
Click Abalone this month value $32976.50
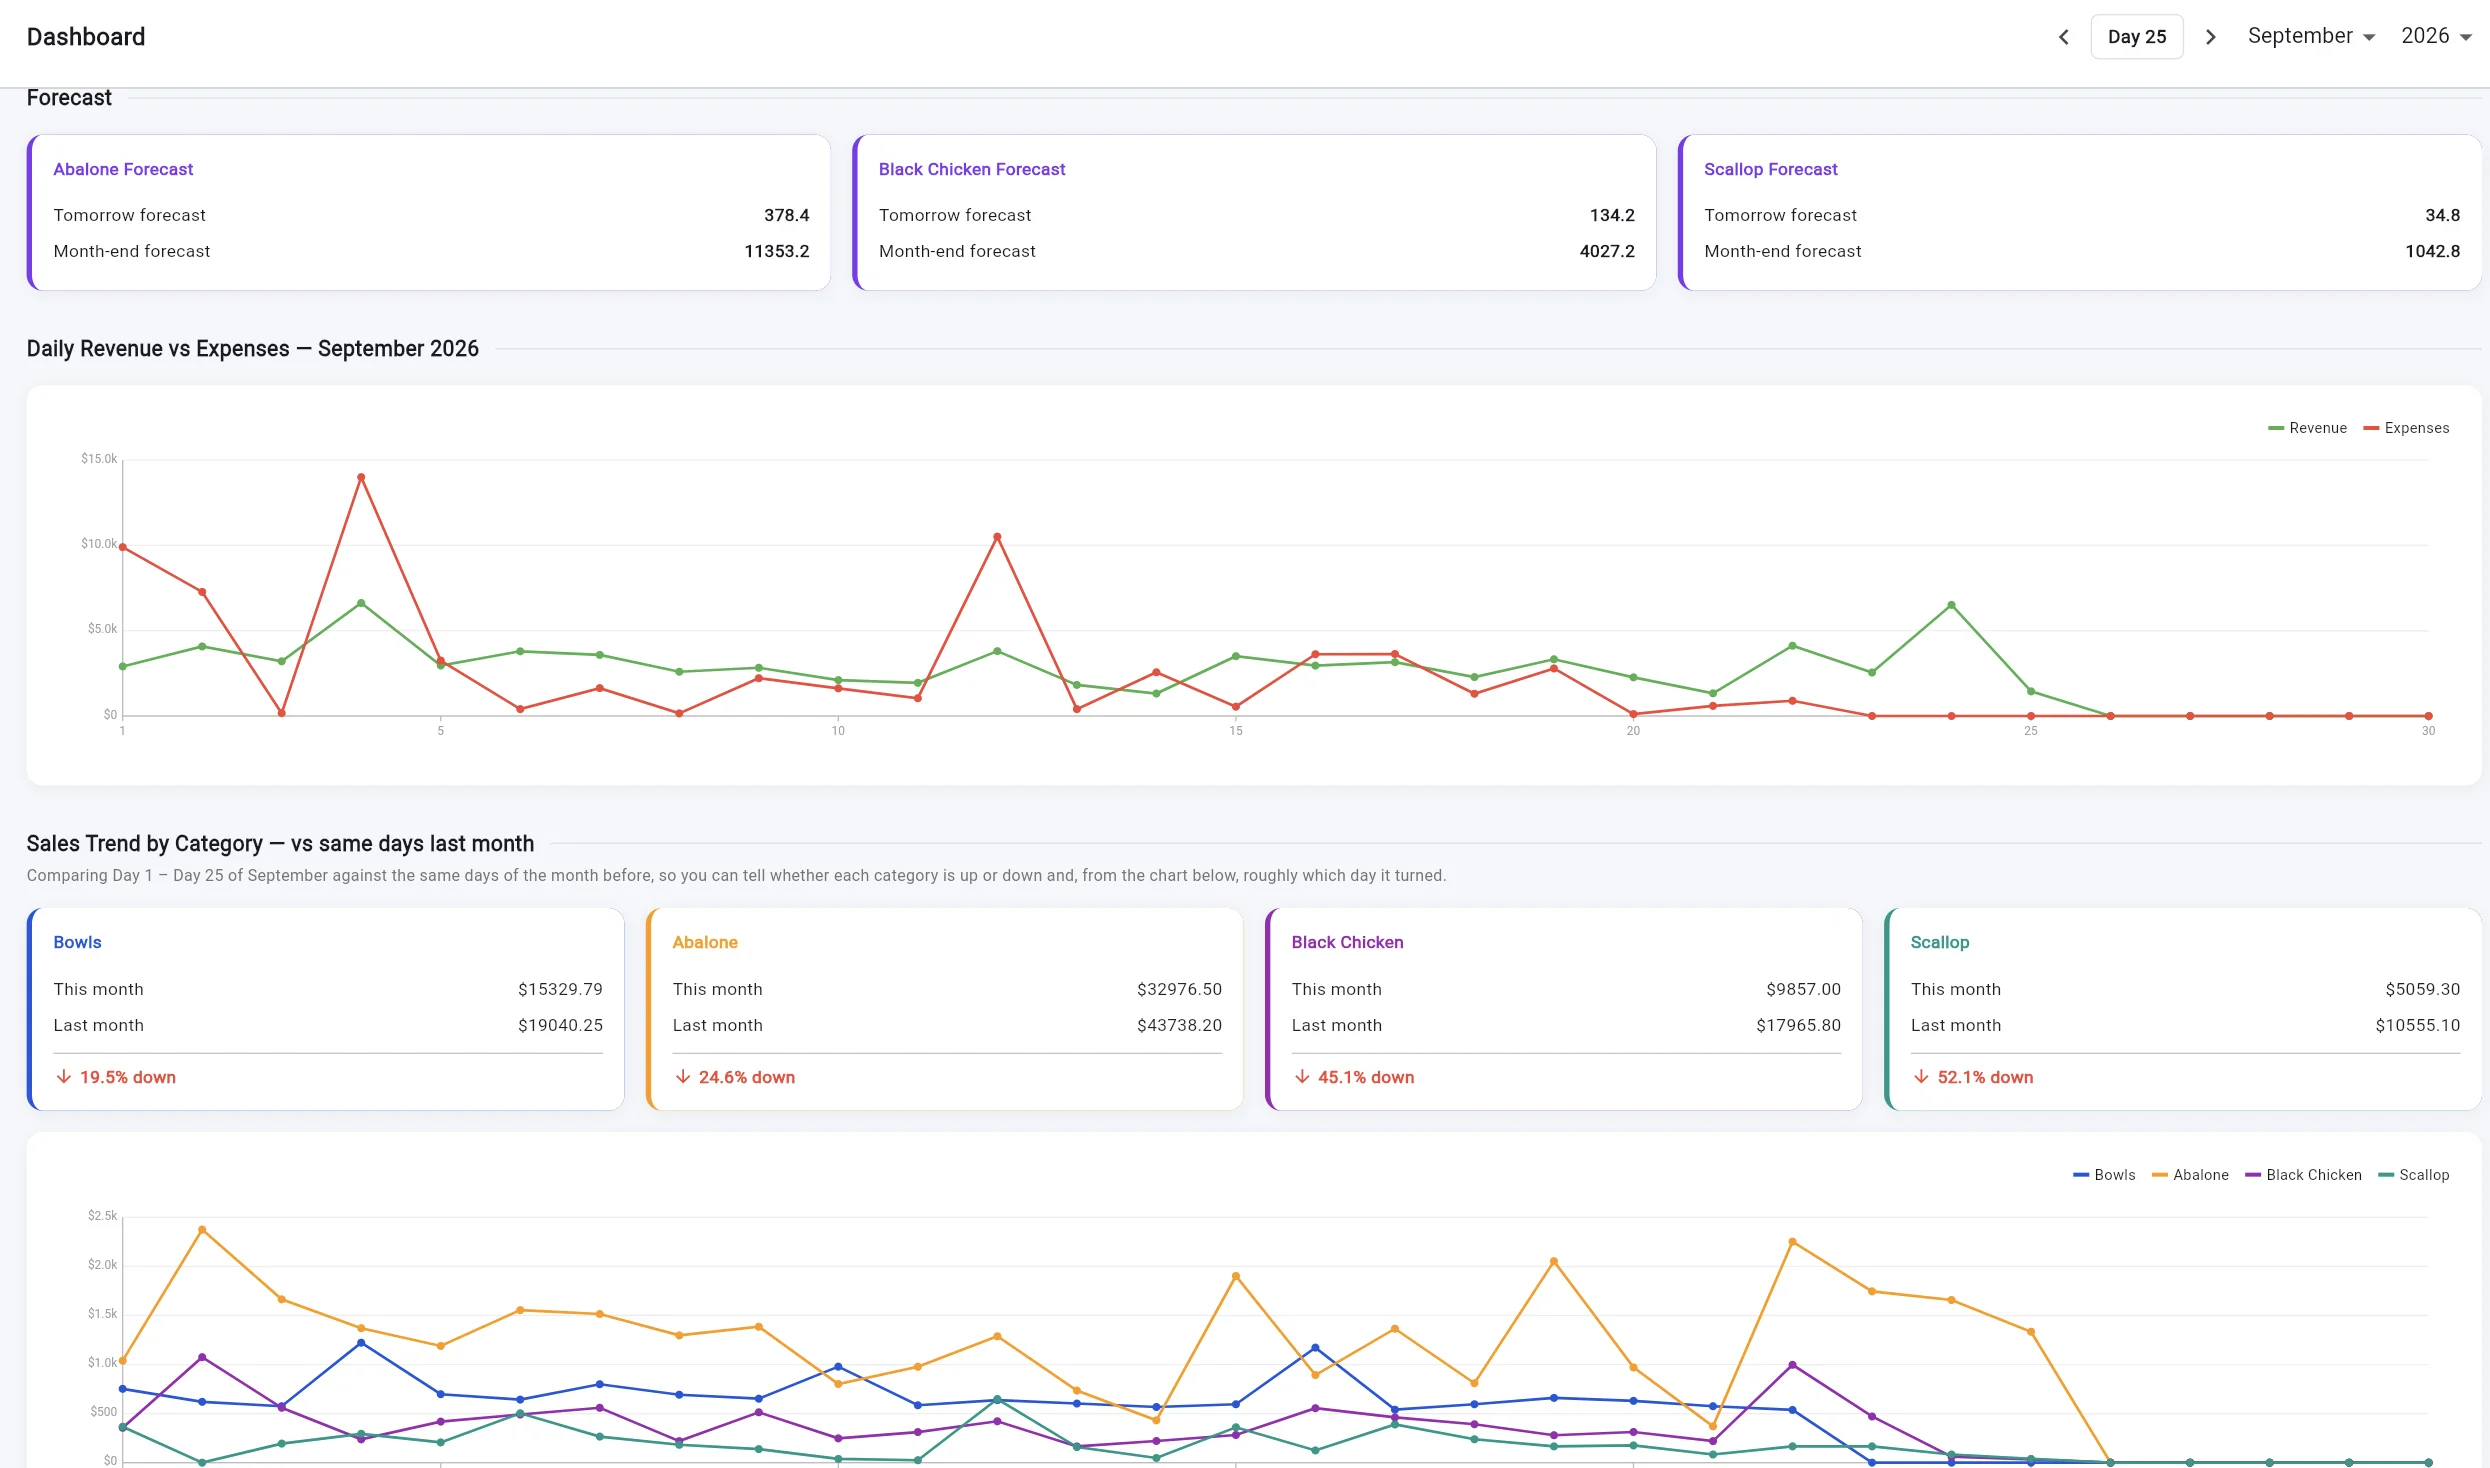click(1179, 989)
